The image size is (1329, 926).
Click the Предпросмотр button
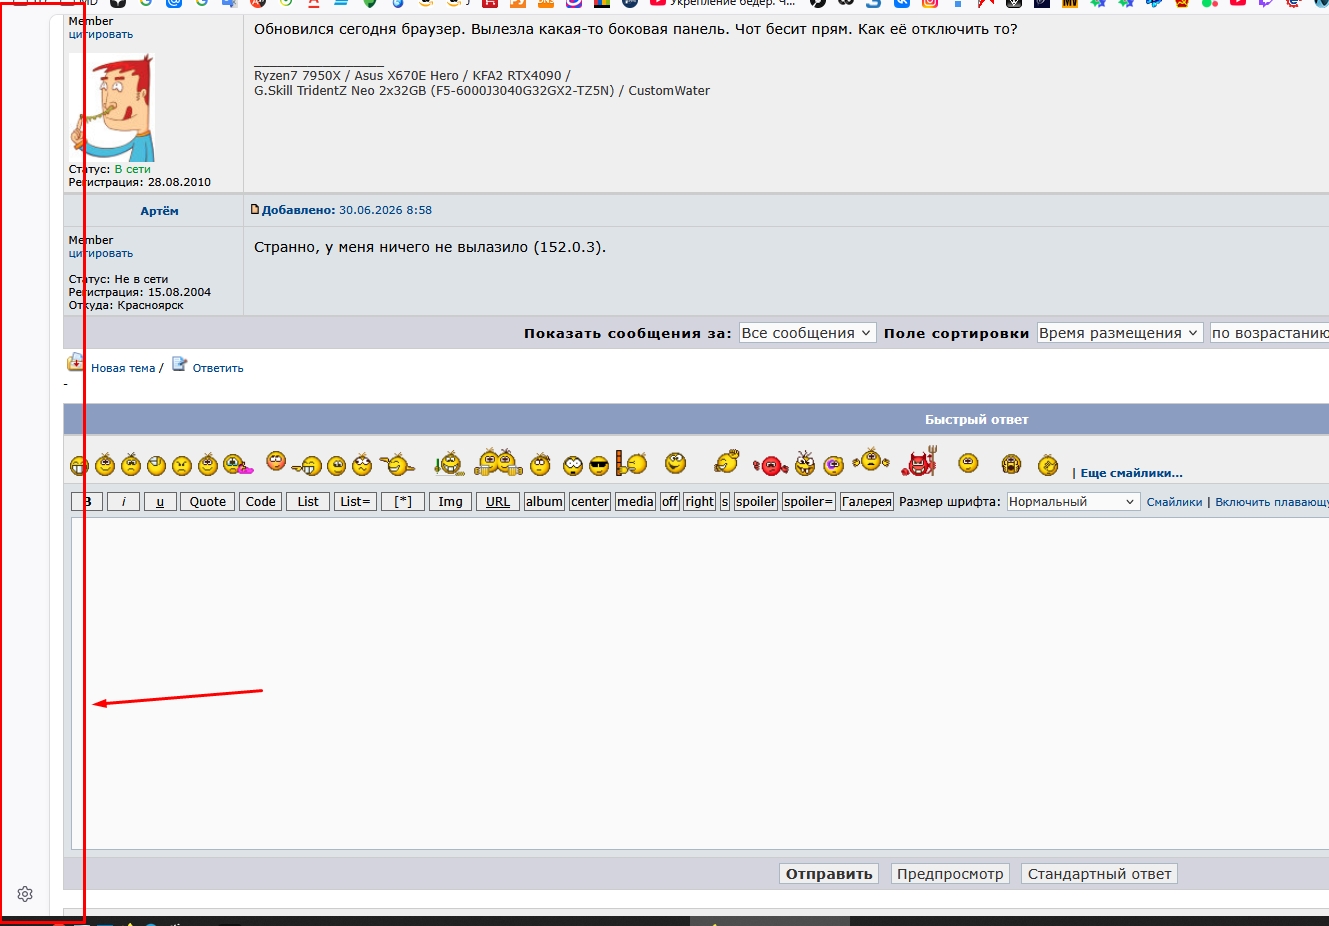click(x=950, y=874)
